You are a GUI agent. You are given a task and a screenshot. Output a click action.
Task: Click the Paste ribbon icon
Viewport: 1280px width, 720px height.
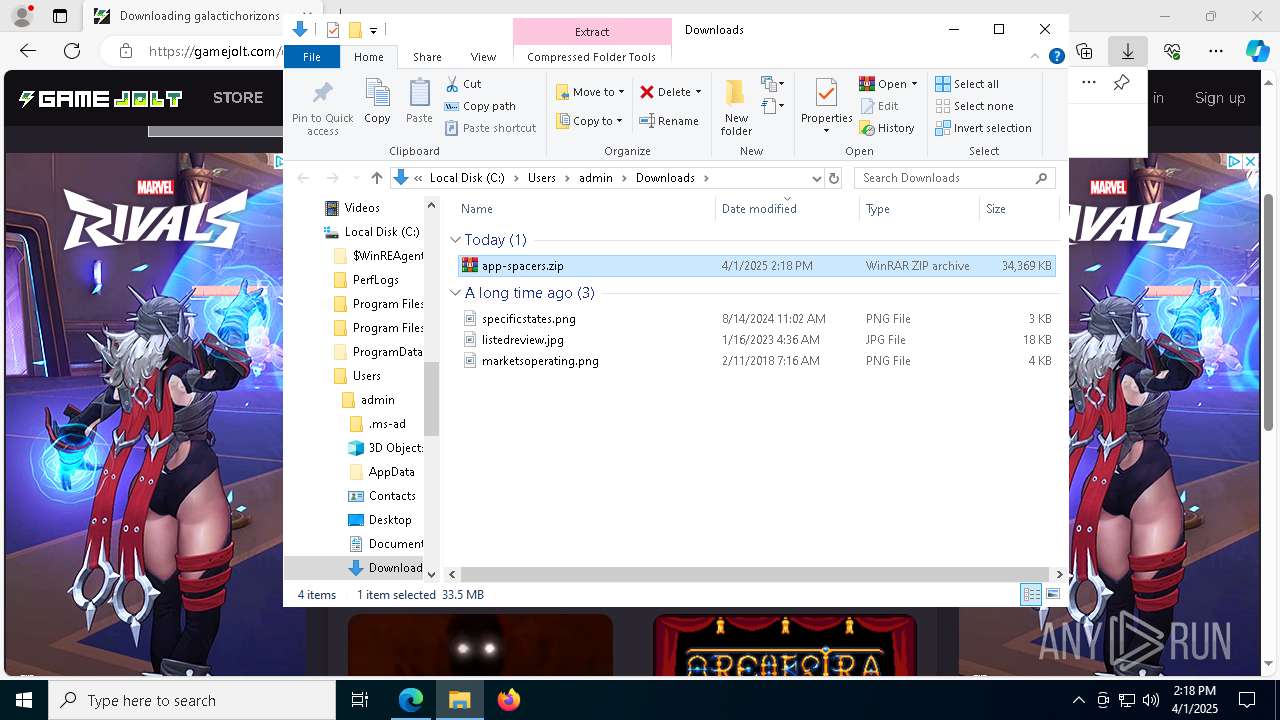419,102
